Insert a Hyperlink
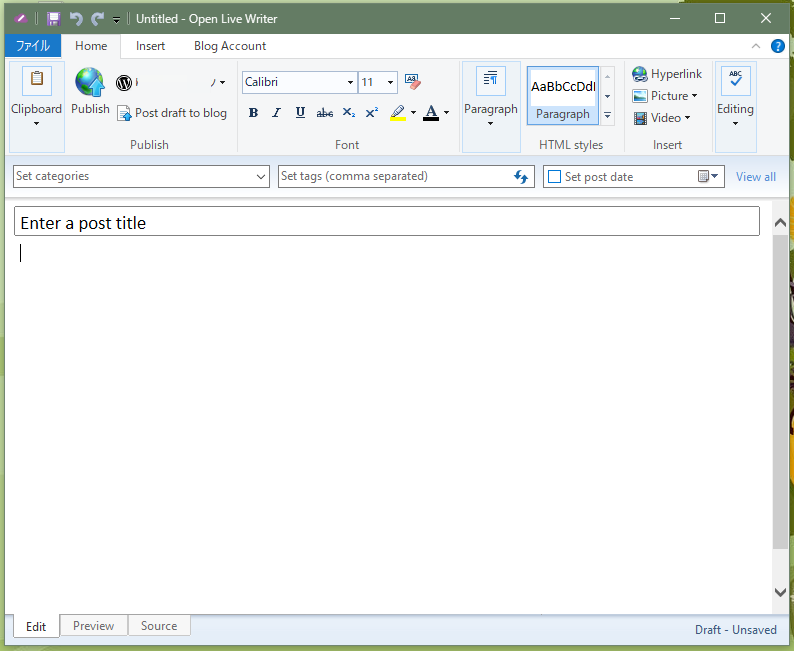The height and width of the screenshot is (651, 794). pyautogui.click(x=667, y=74)
